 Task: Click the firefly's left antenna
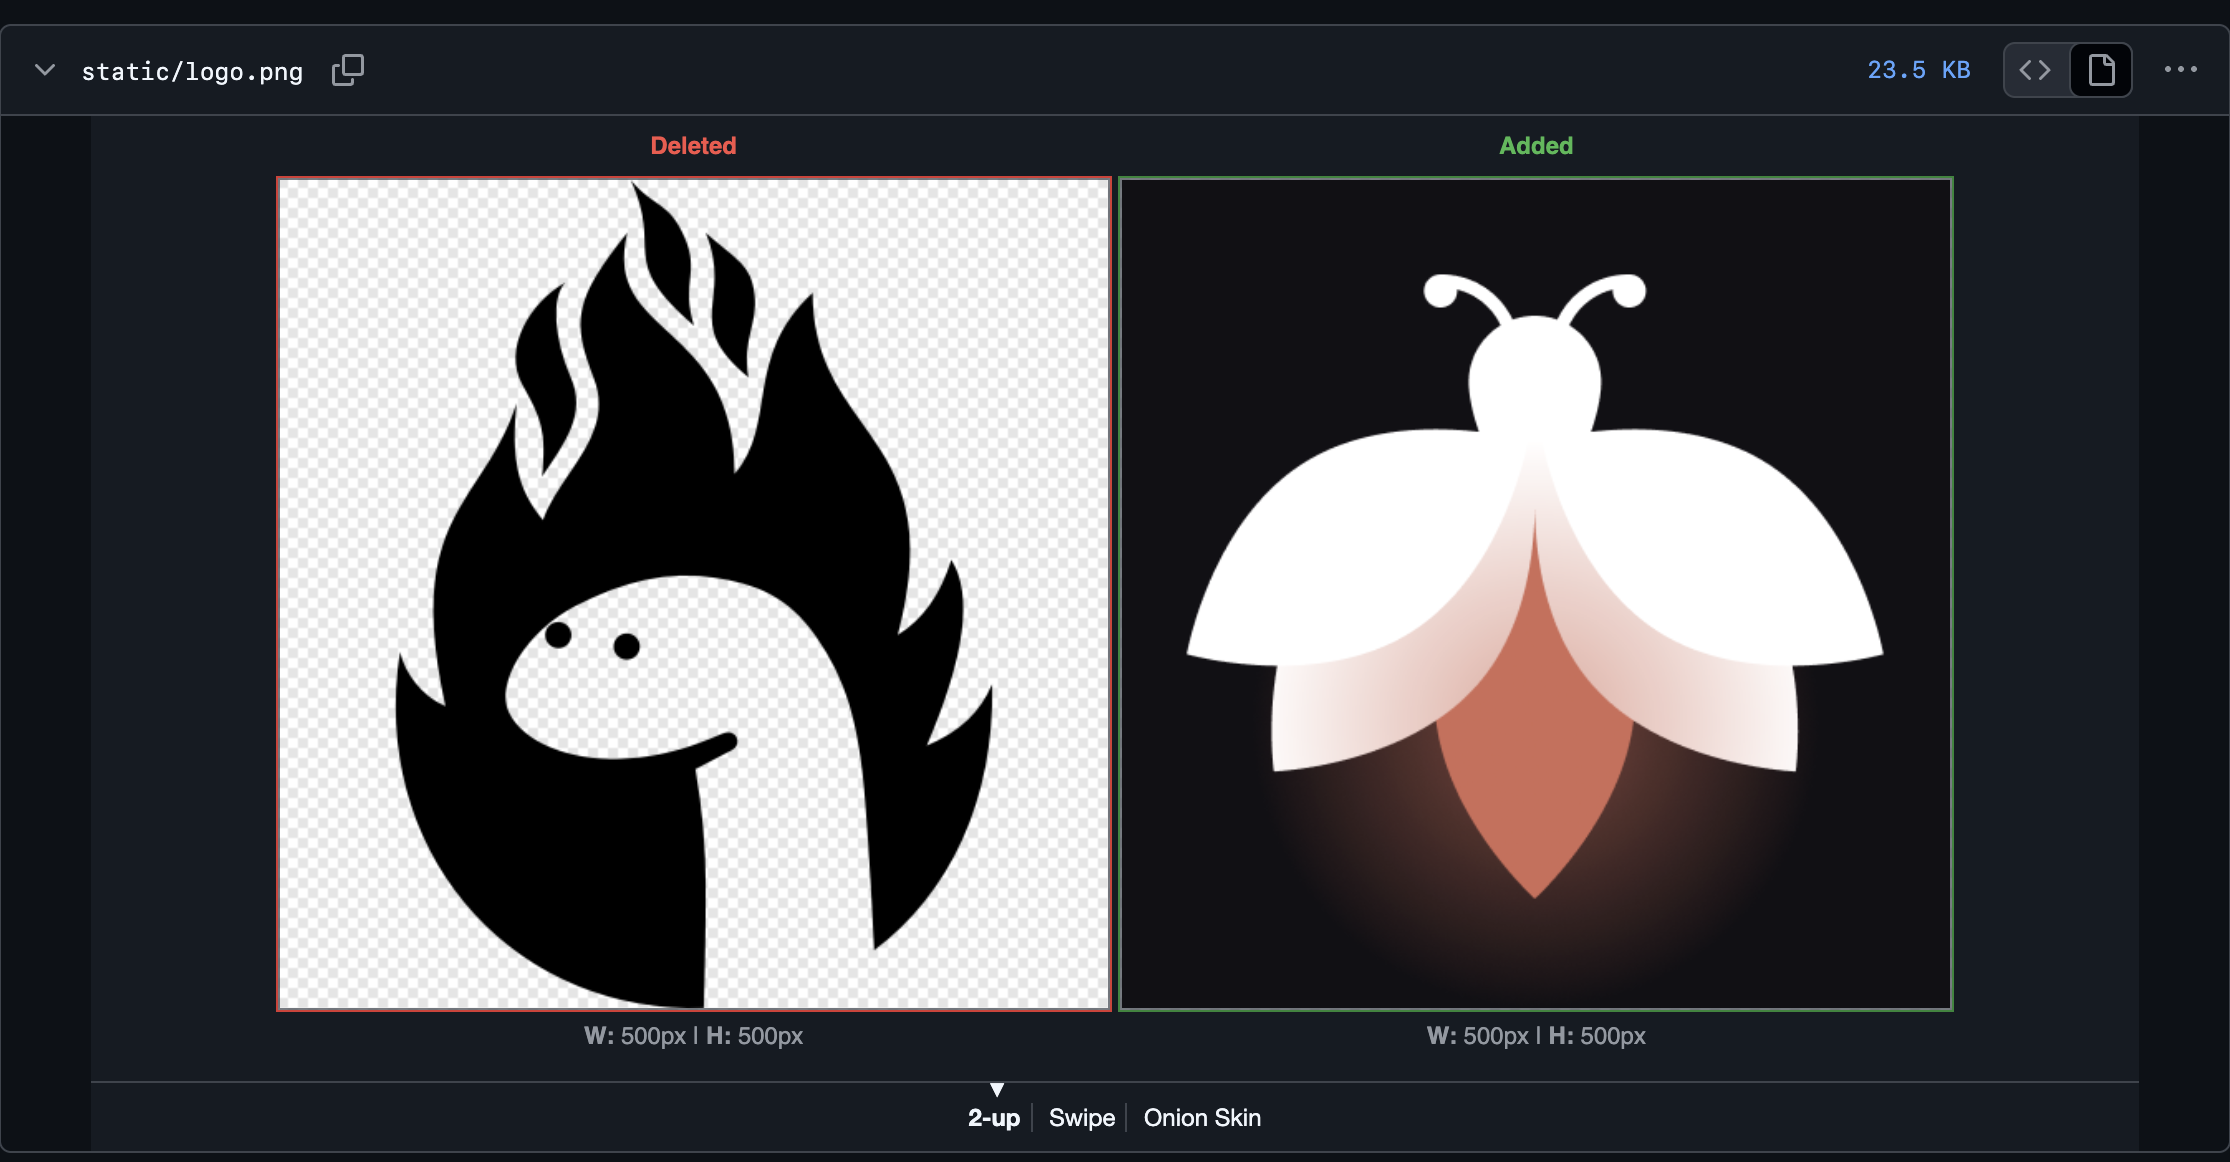pos(1462,295)
